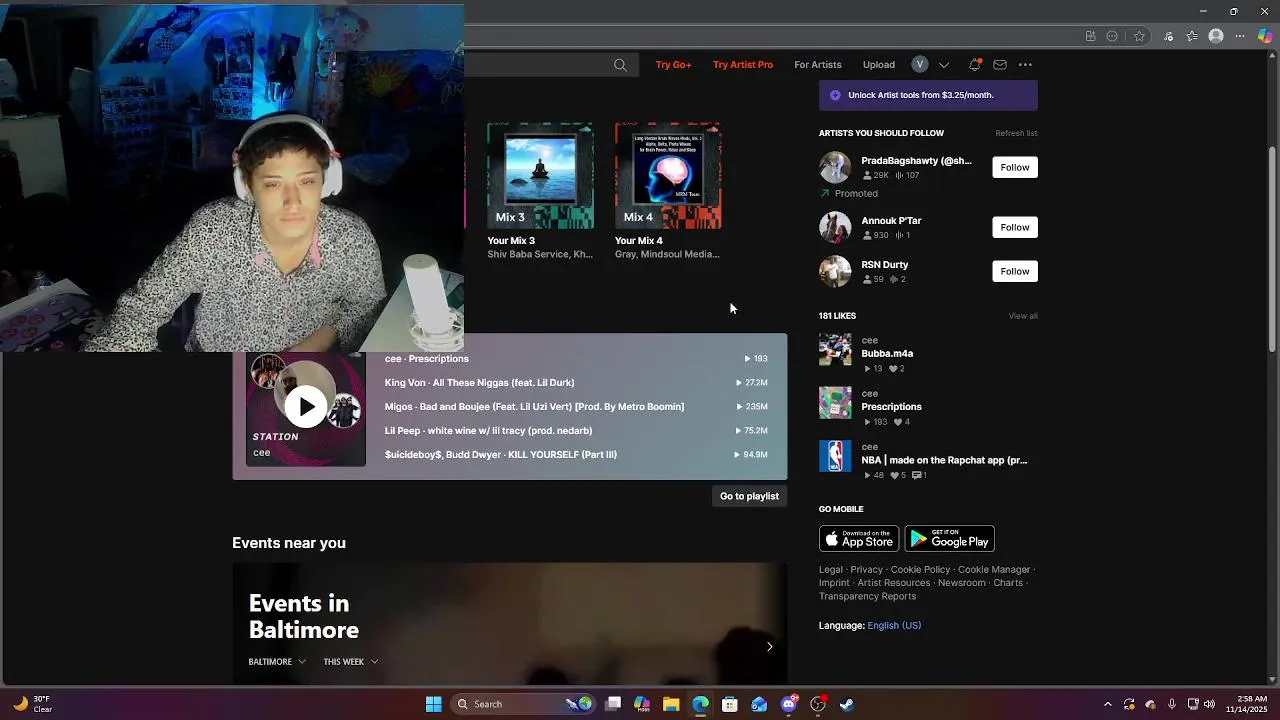Open Transparency Reports footer link
Screen dimensions: 1280x720
(x=867, y=597)
